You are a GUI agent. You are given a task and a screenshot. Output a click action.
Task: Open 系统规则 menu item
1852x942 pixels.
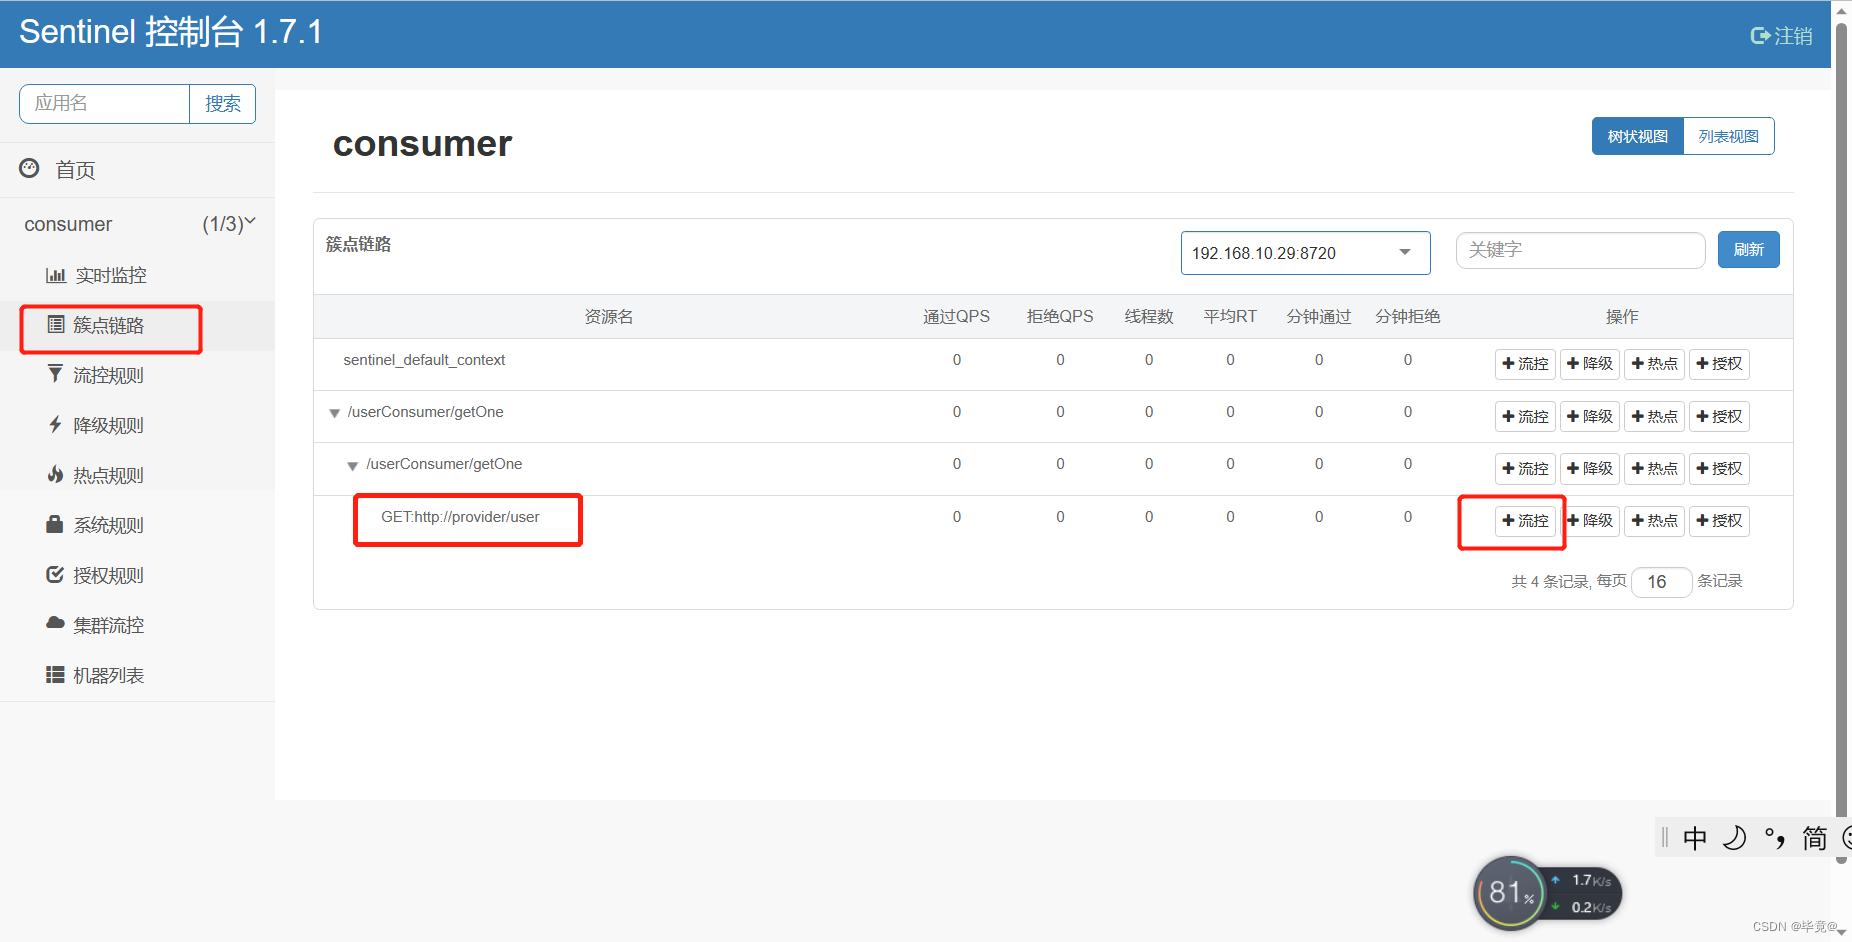[x=137, y=525]
